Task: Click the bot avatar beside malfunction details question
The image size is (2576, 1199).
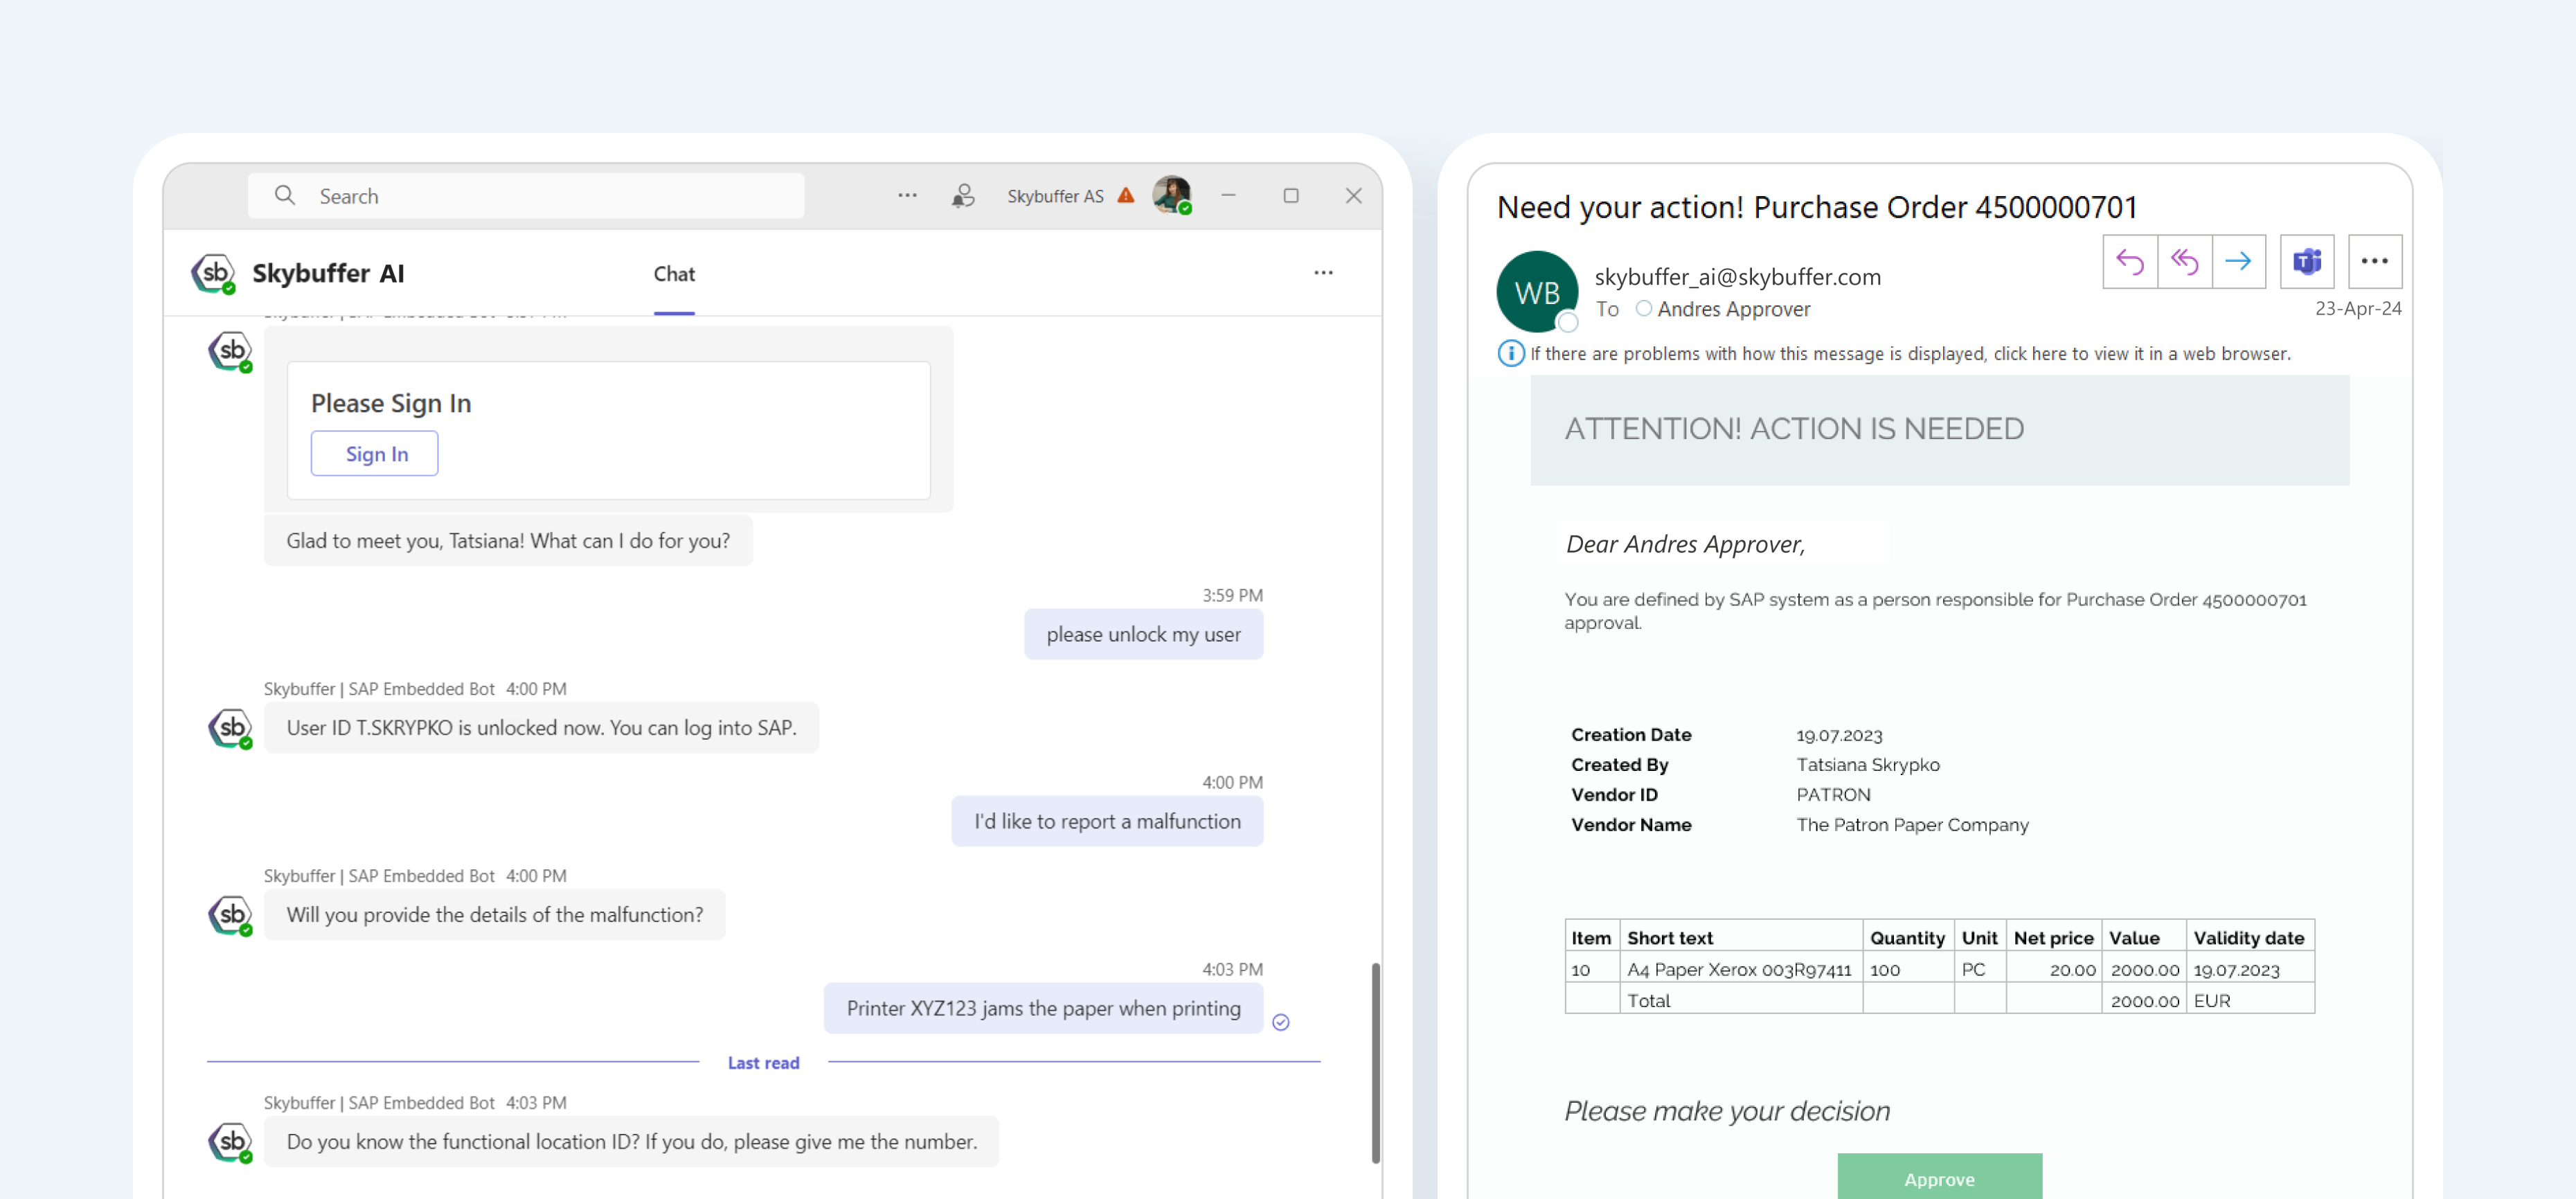Action: pyautogui.click(x=231, y=915)
